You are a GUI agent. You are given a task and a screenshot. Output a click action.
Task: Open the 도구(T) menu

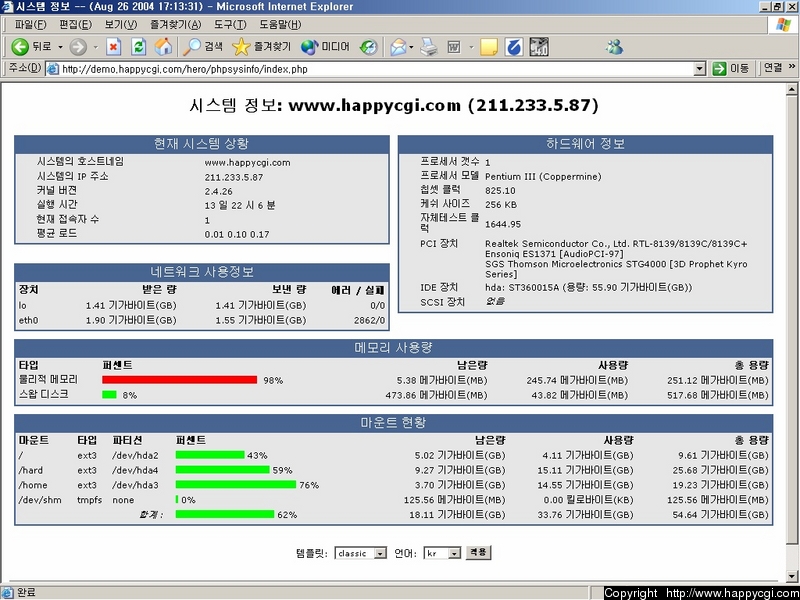tap(230, 24)
